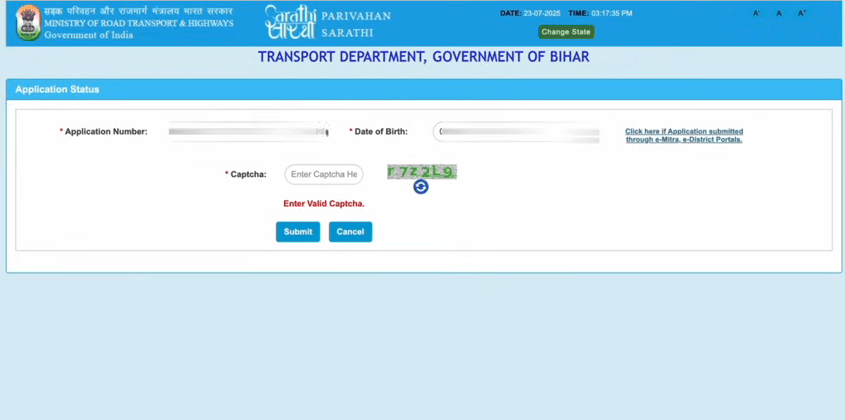Decrease font size with A- icon

(x=757, y=13)
